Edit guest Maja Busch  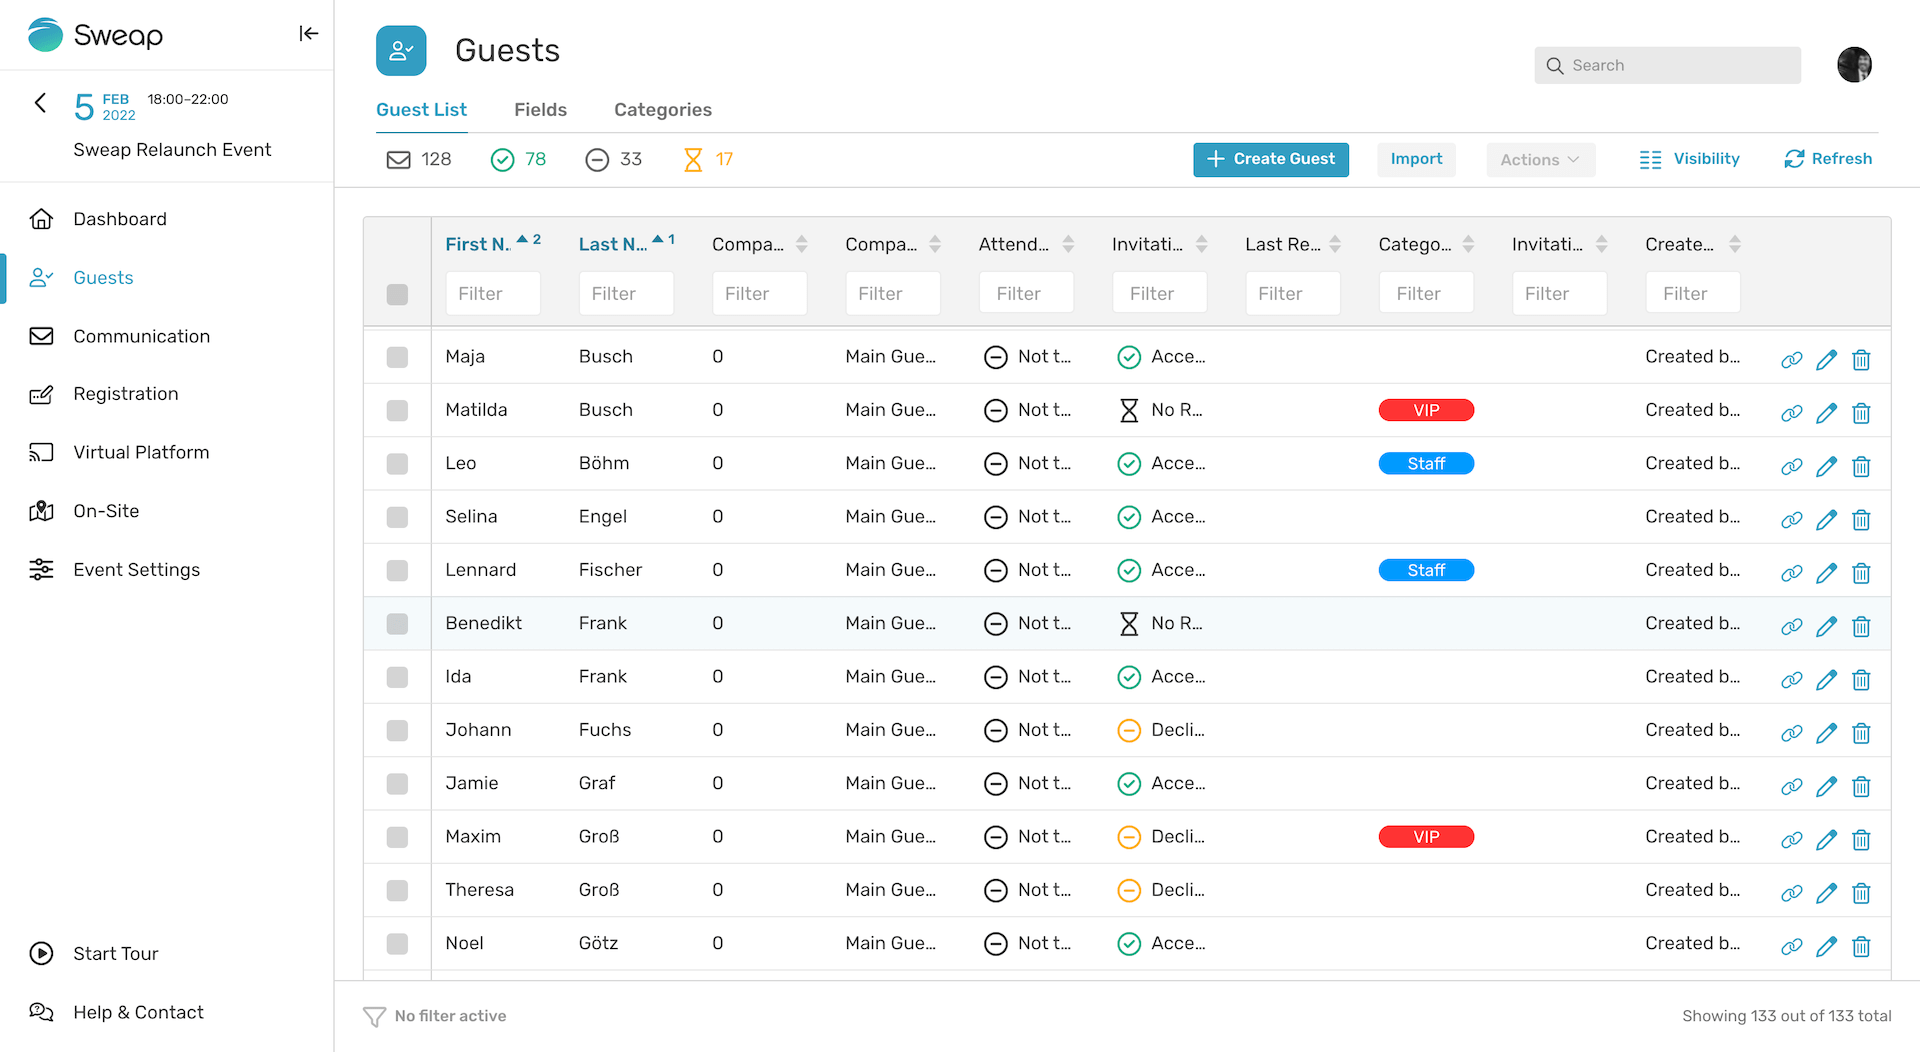(1826, 360)
